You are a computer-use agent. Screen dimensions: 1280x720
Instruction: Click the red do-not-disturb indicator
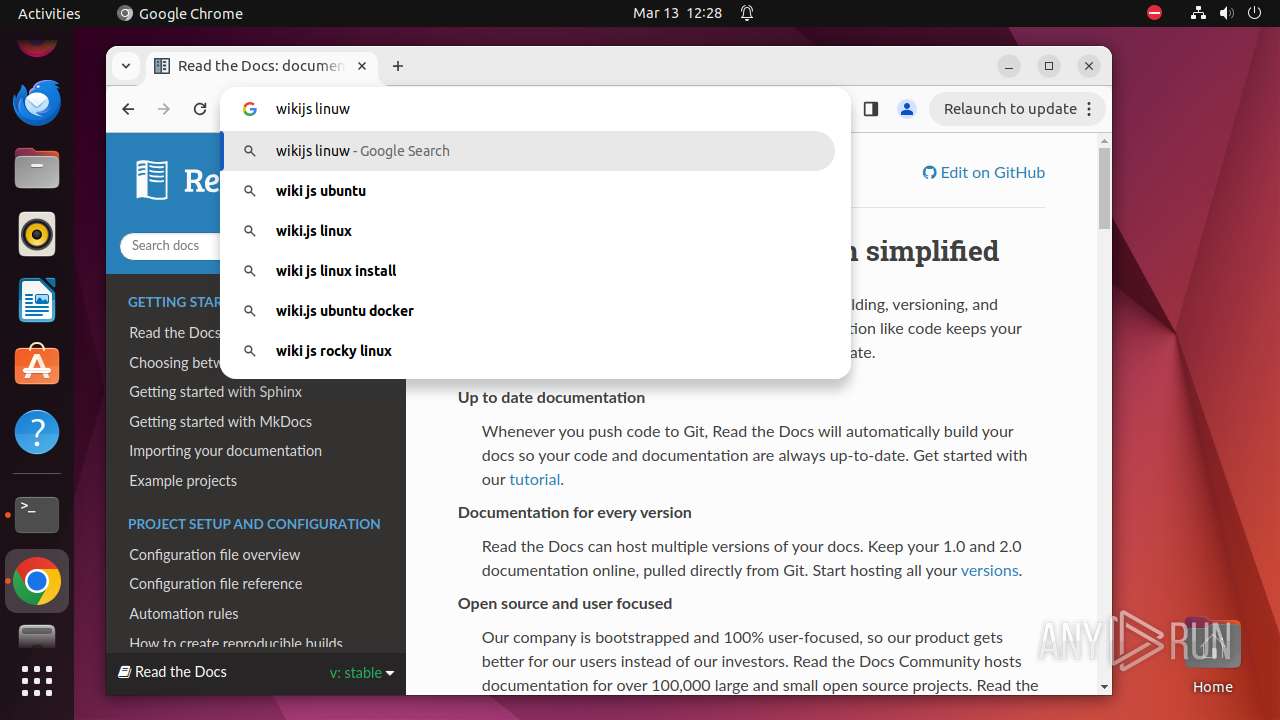tap(1155, 13)
